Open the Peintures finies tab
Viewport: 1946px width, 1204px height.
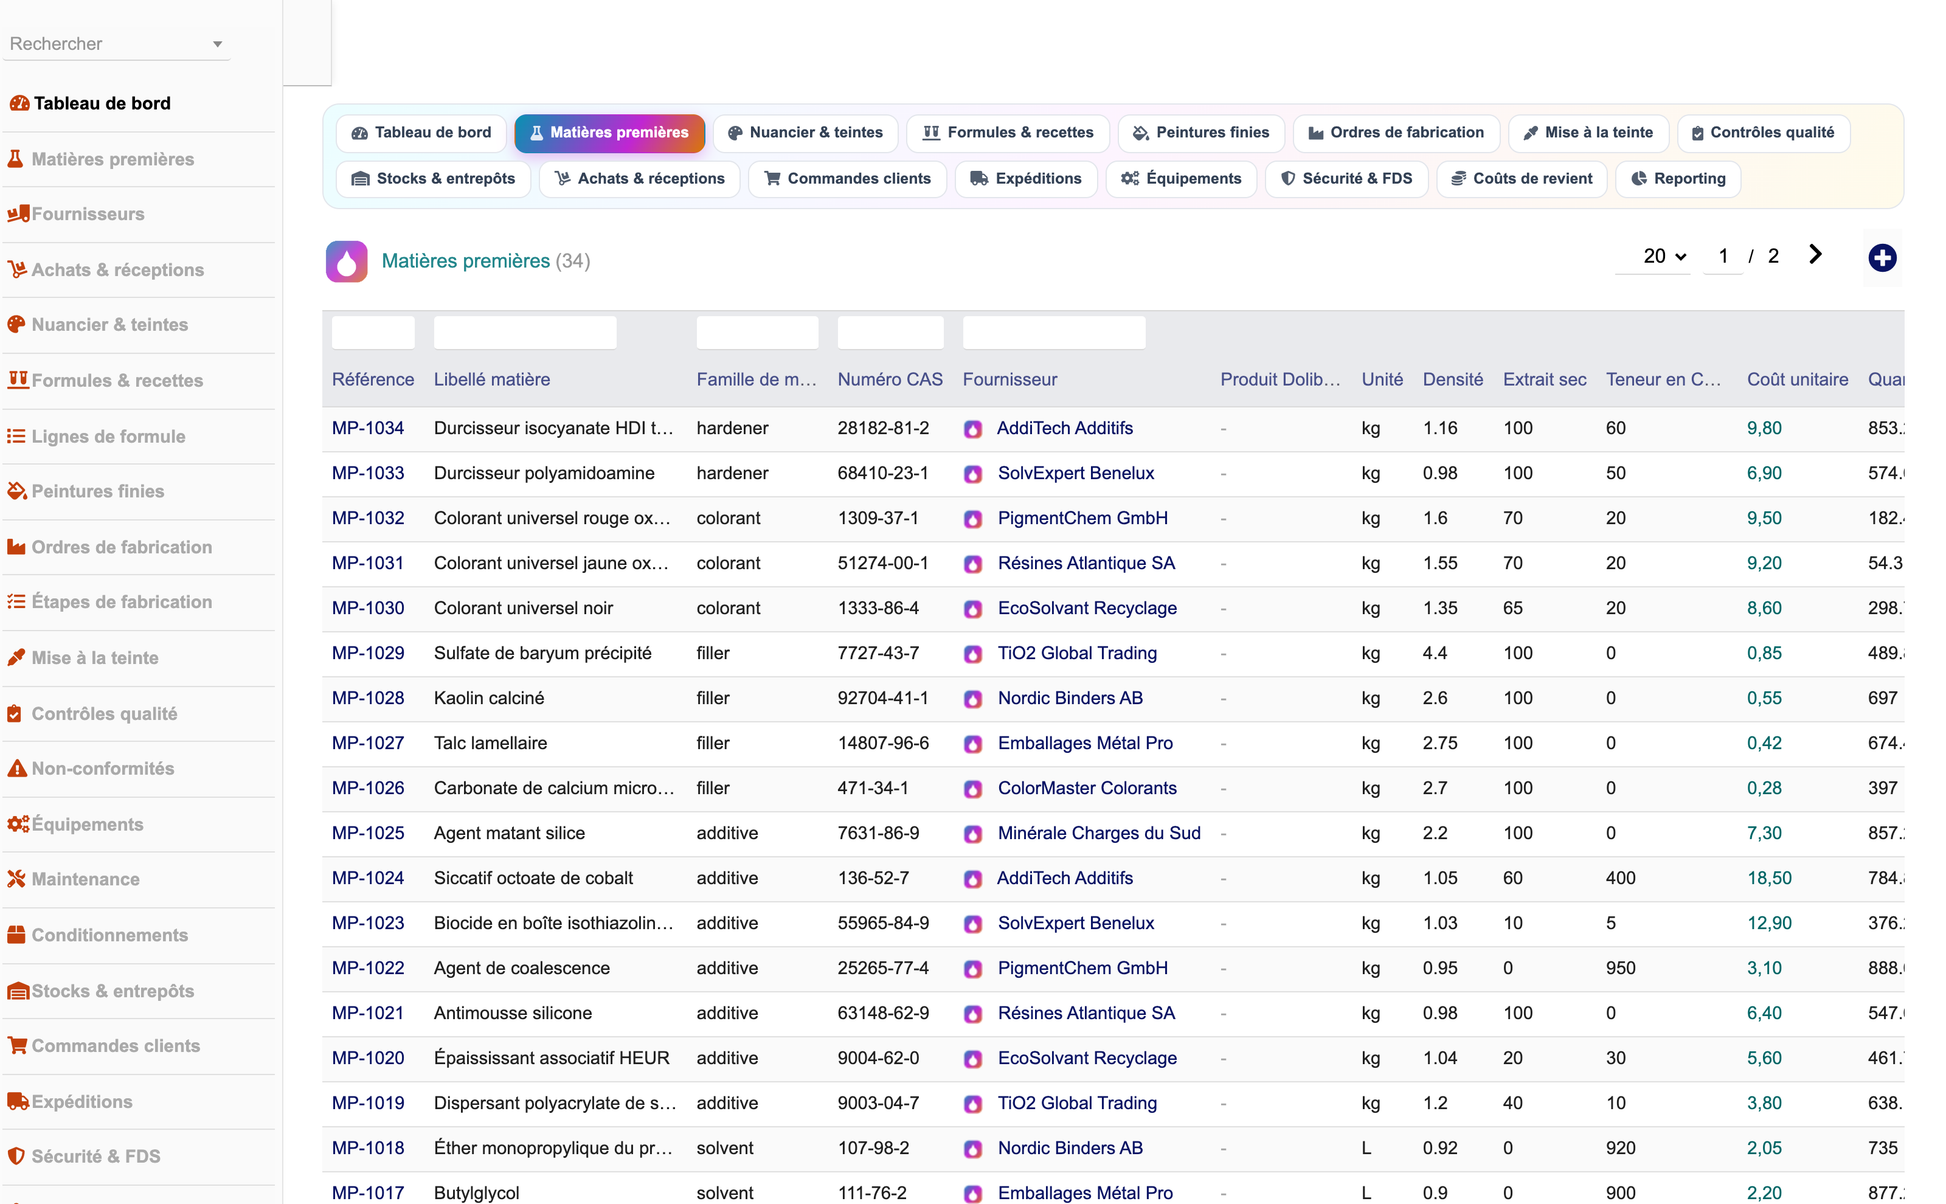(x=1201, y=133)
